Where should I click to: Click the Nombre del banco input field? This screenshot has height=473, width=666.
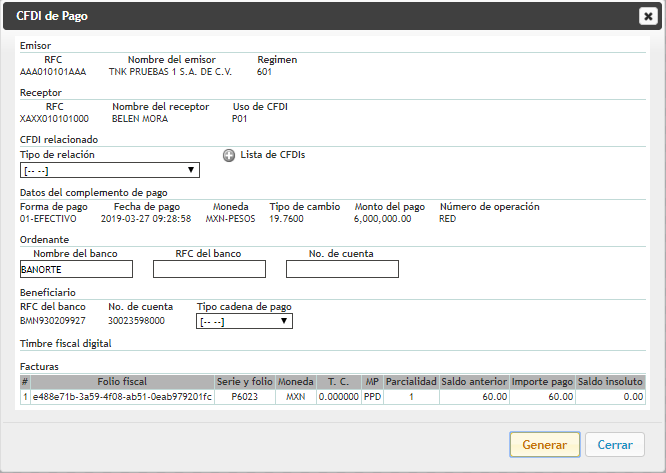pyautogui.click(x=76, y=269)
